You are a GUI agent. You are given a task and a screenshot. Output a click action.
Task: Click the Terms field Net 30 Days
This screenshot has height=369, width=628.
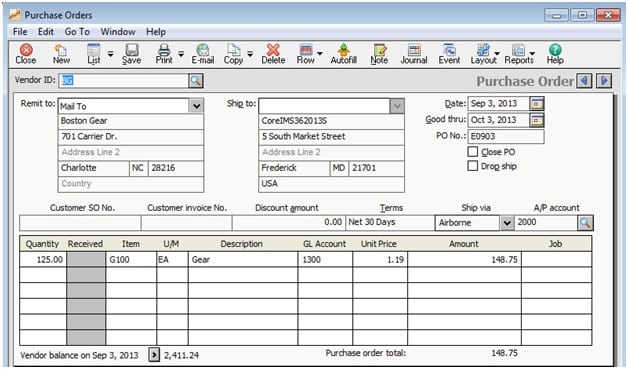click(390, 222)
